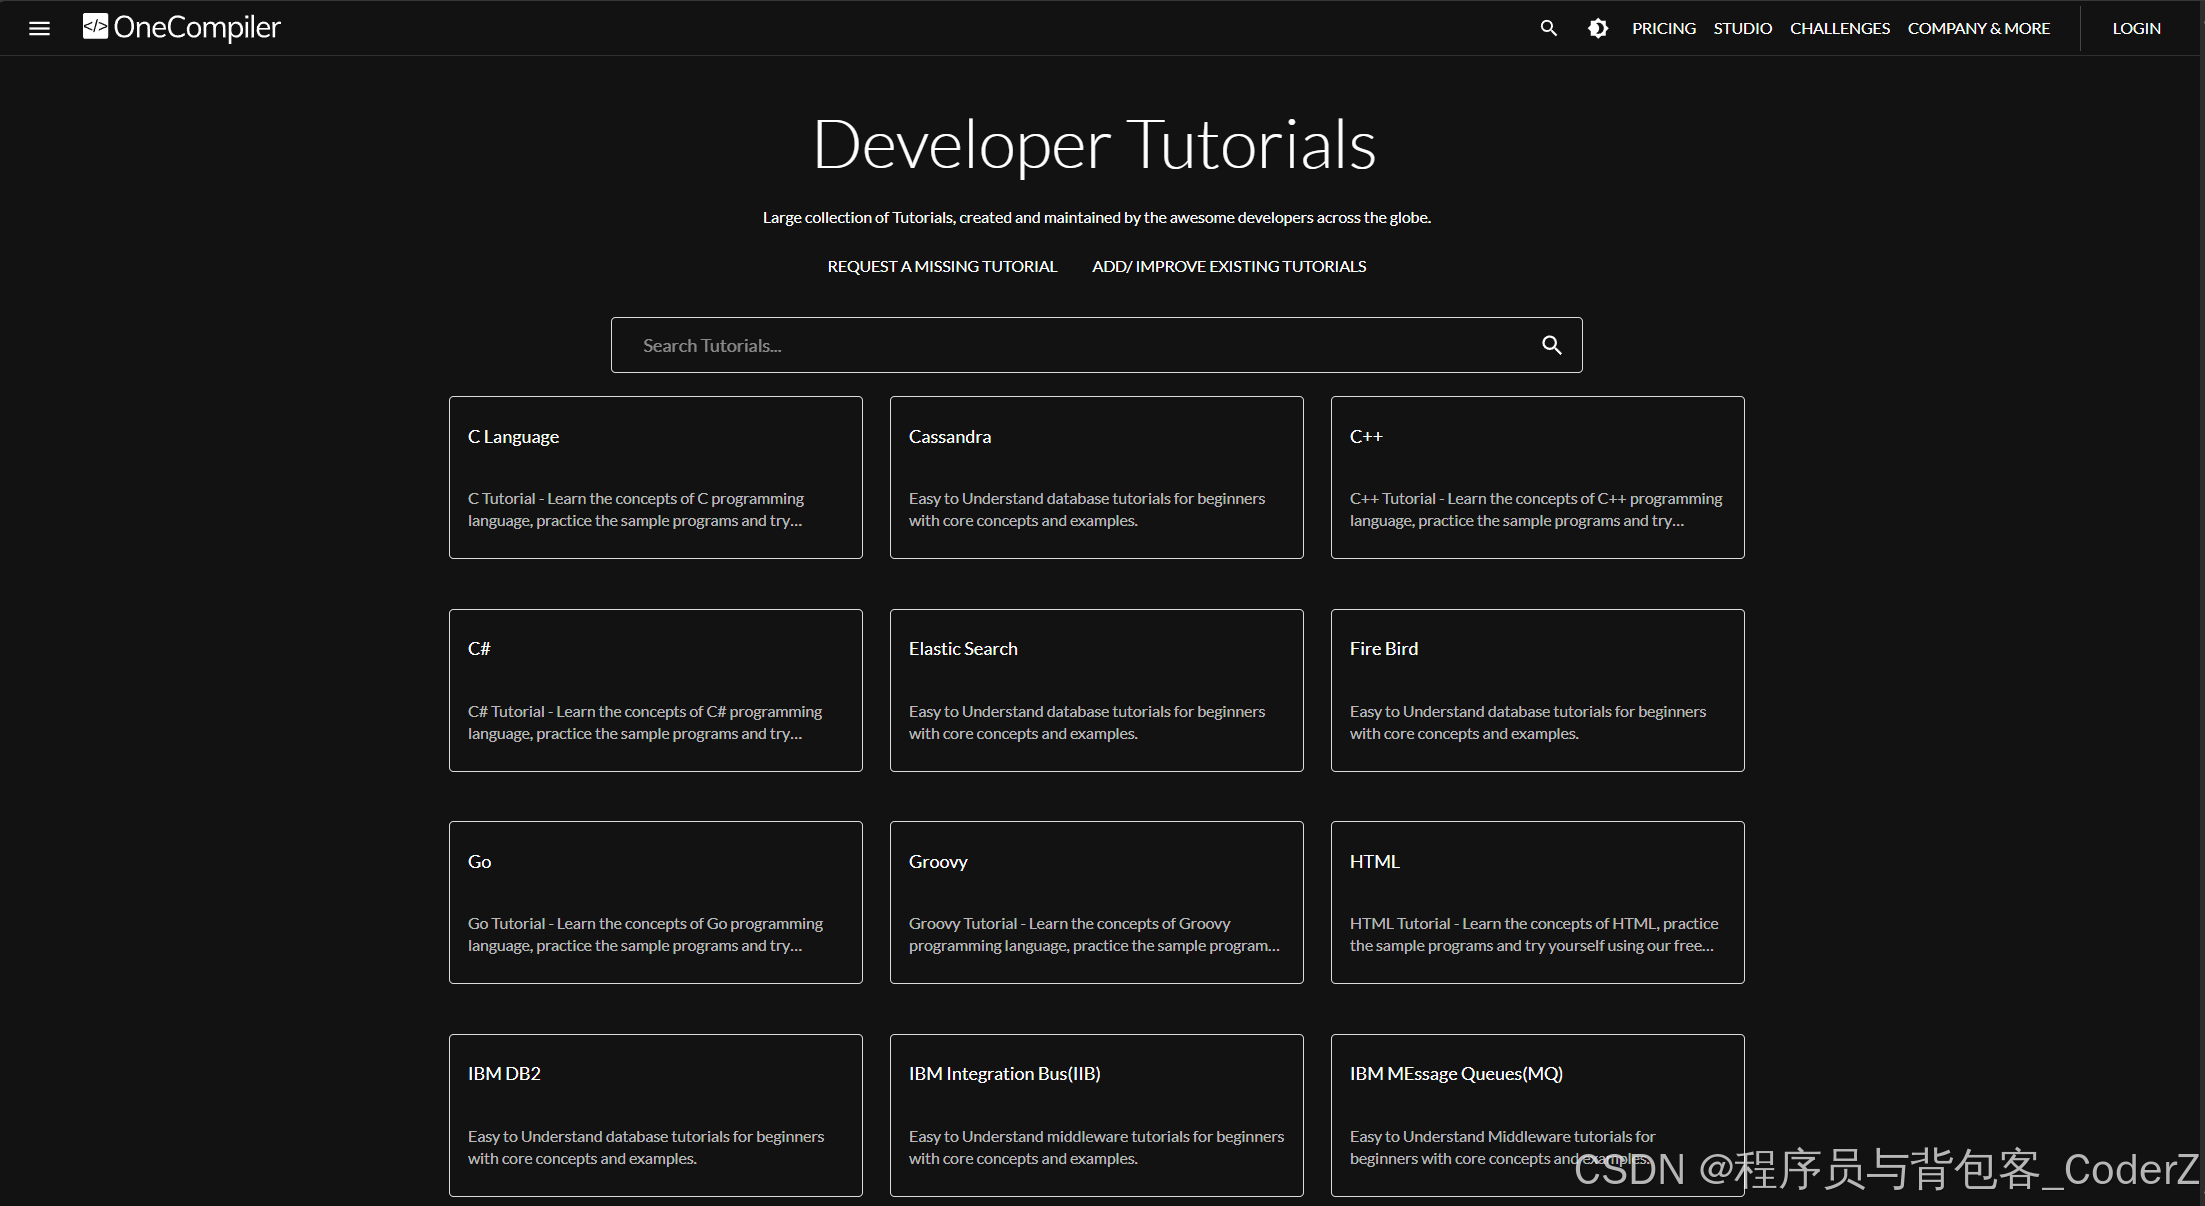Go to Challenges page
The height and width of the screenshot is (1206, 2205).
[1839, 28]
